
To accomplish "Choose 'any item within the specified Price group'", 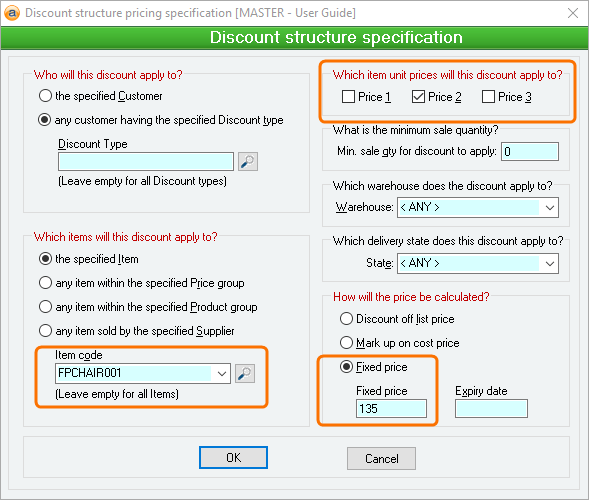I will click(x=45, y=282).
